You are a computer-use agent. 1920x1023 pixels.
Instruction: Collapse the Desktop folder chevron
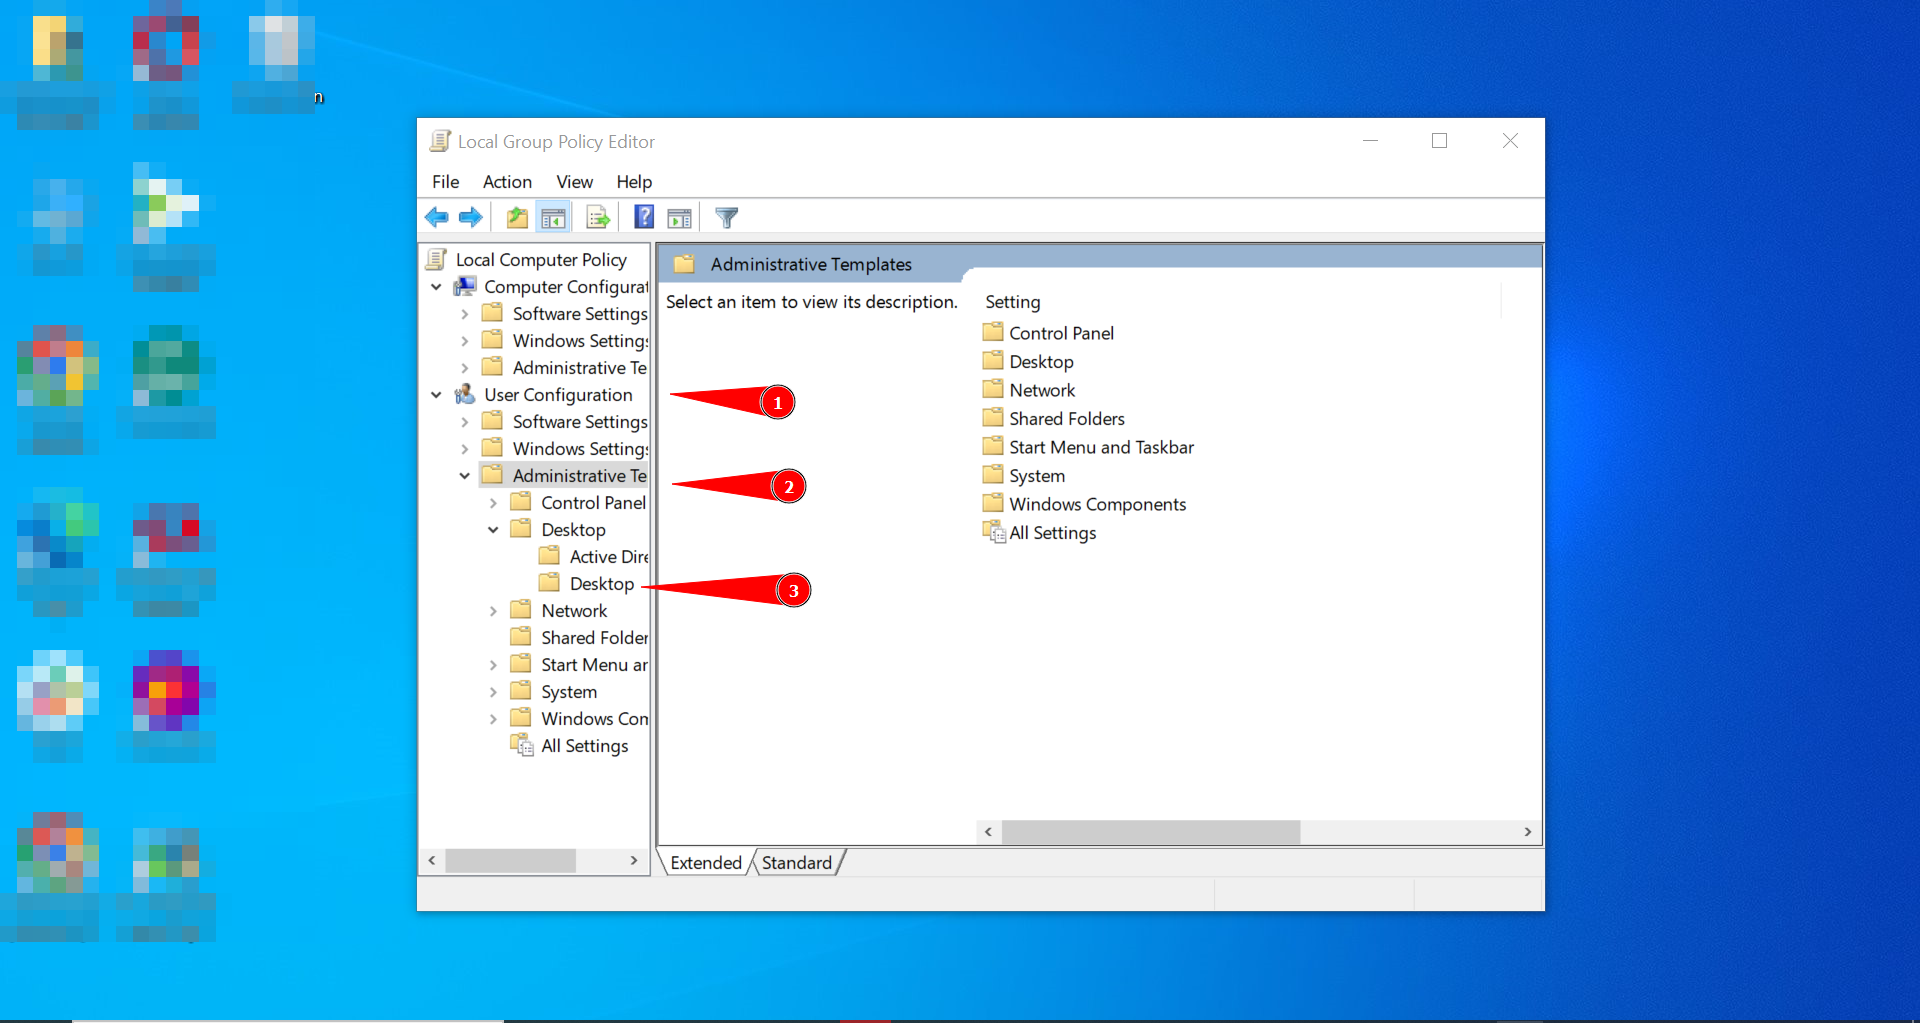(493, 529)
